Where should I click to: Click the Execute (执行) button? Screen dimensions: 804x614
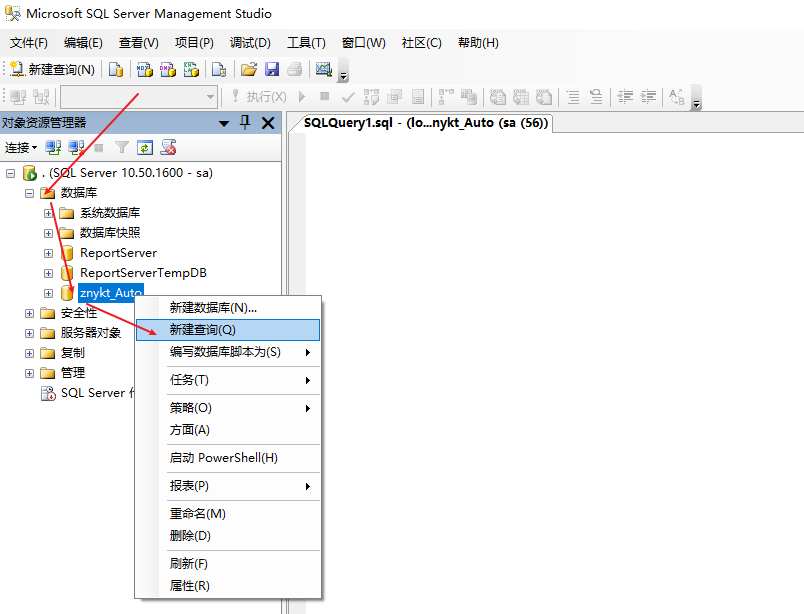click(259, 96)
